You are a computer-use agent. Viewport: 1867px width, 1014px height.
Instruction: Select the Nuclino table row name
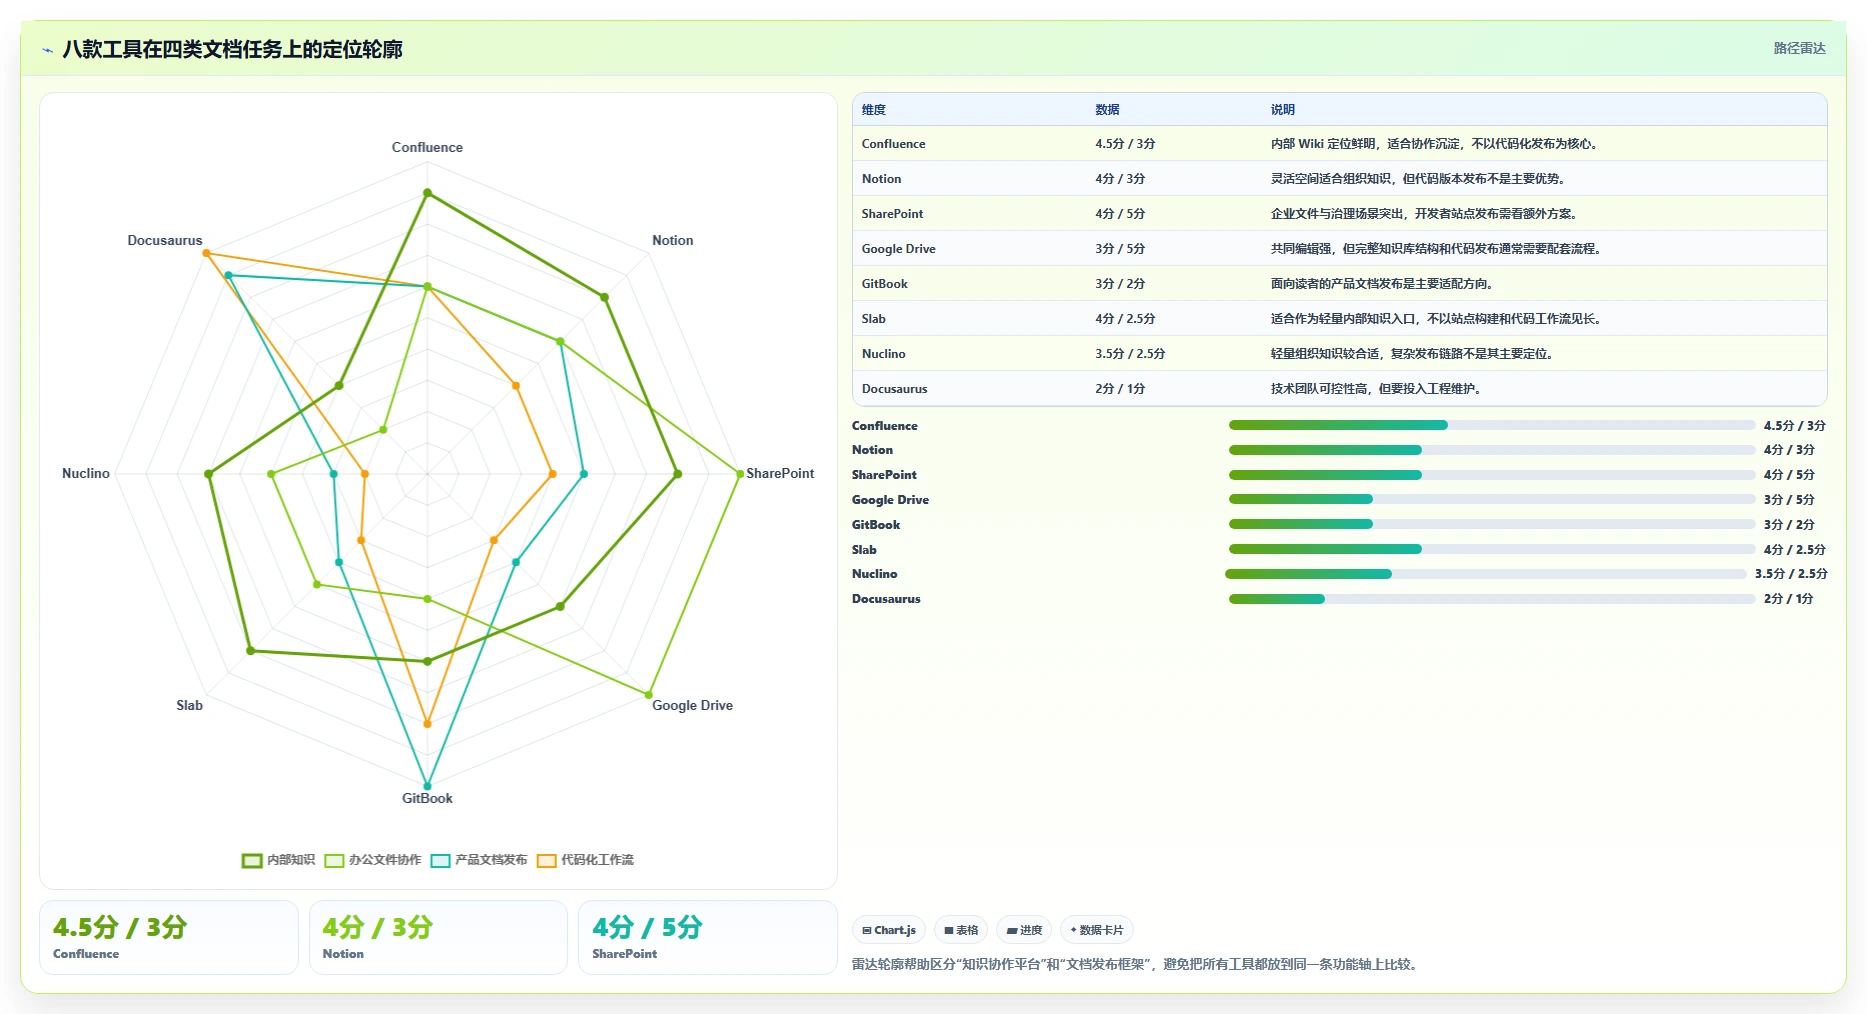[884, 354]
